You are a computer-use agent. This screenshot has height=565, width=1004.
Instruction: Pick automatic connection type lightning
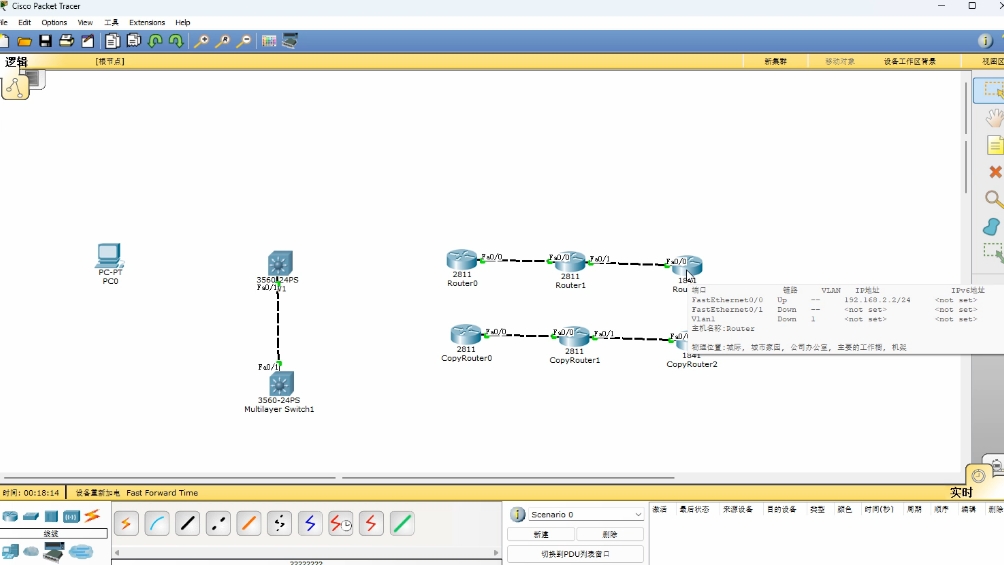point(126,524)
